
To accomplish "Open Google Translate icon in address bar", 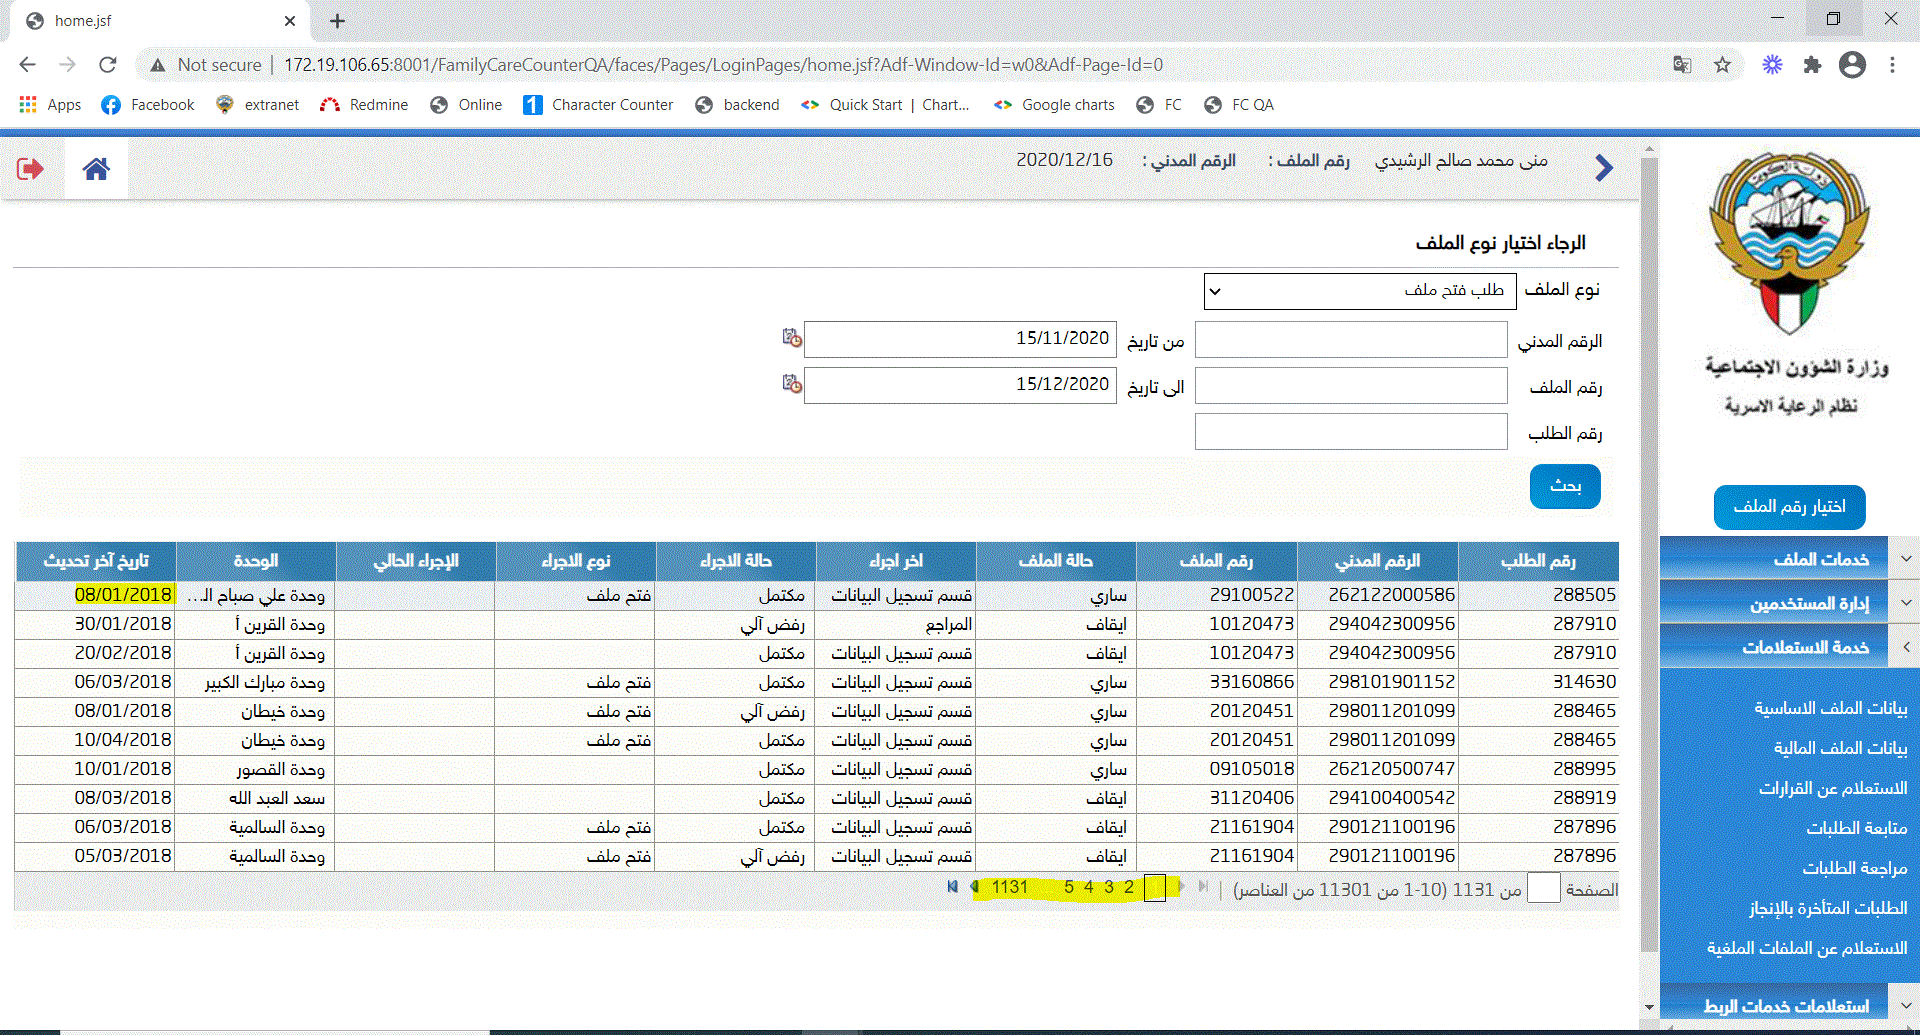I will (1682, 65).
